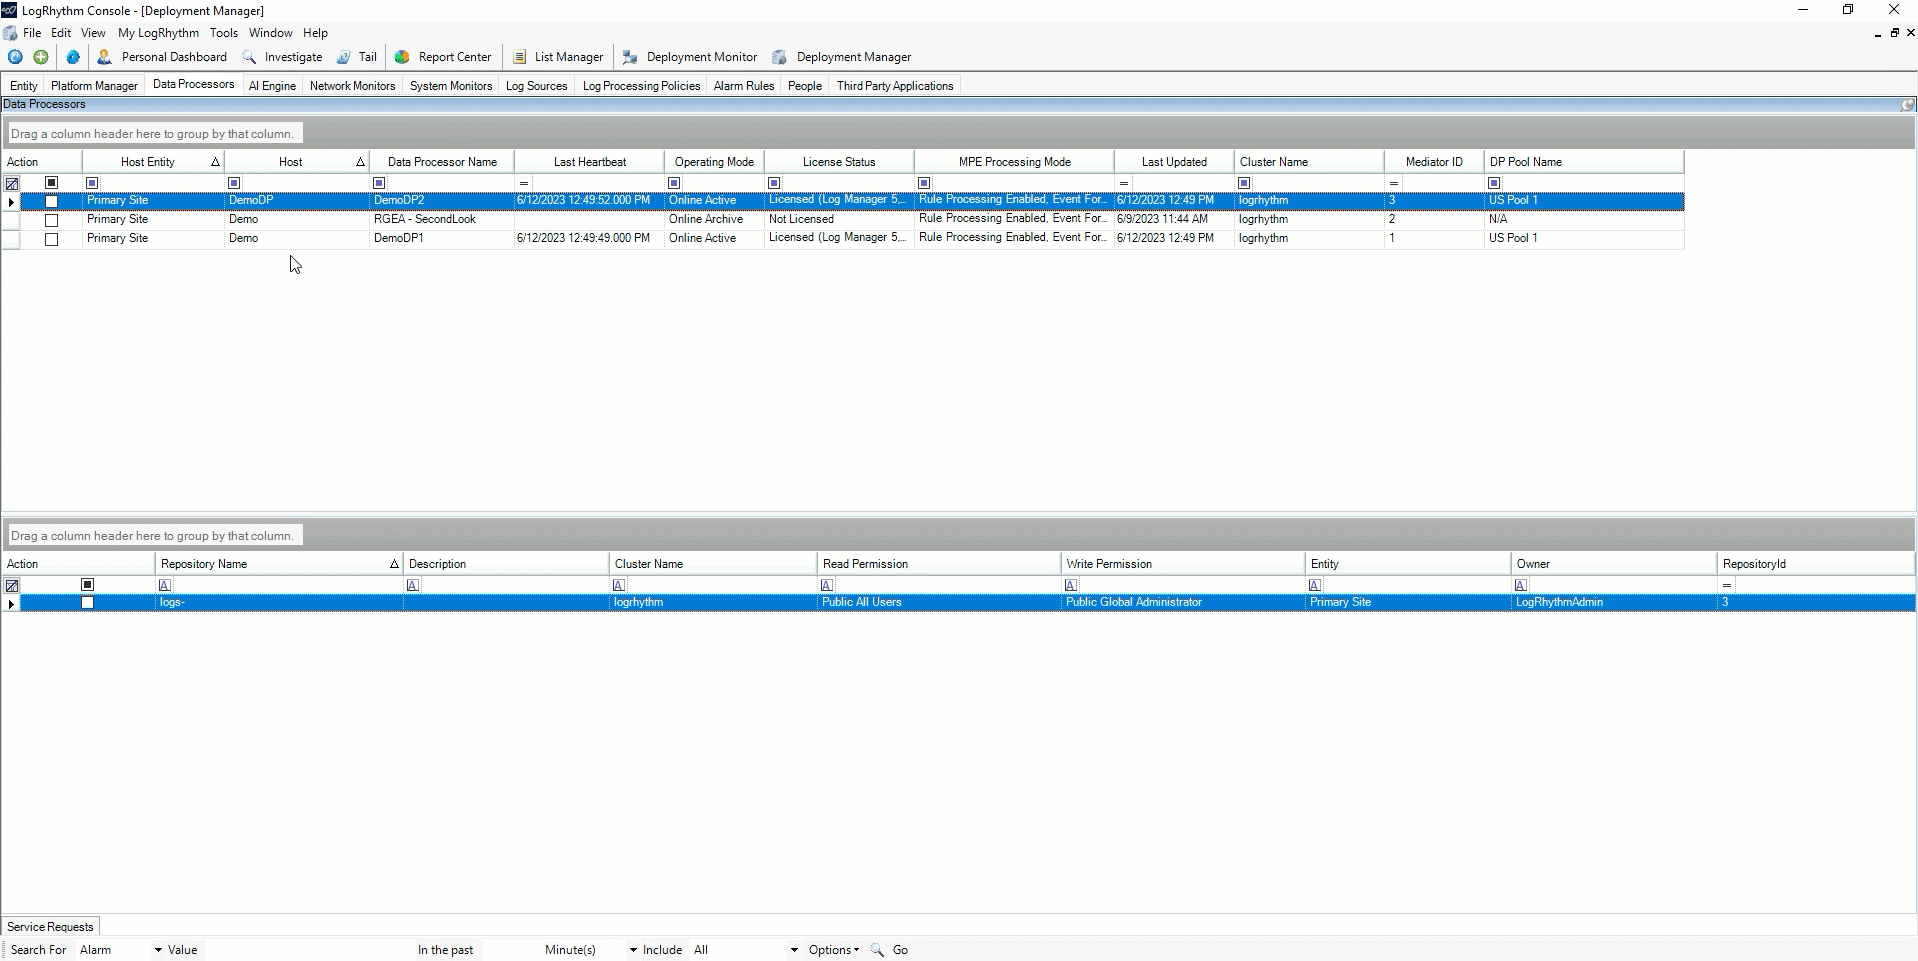
Task: Click the Deployment Manager toolbar icon
Action: pos(780,57)
